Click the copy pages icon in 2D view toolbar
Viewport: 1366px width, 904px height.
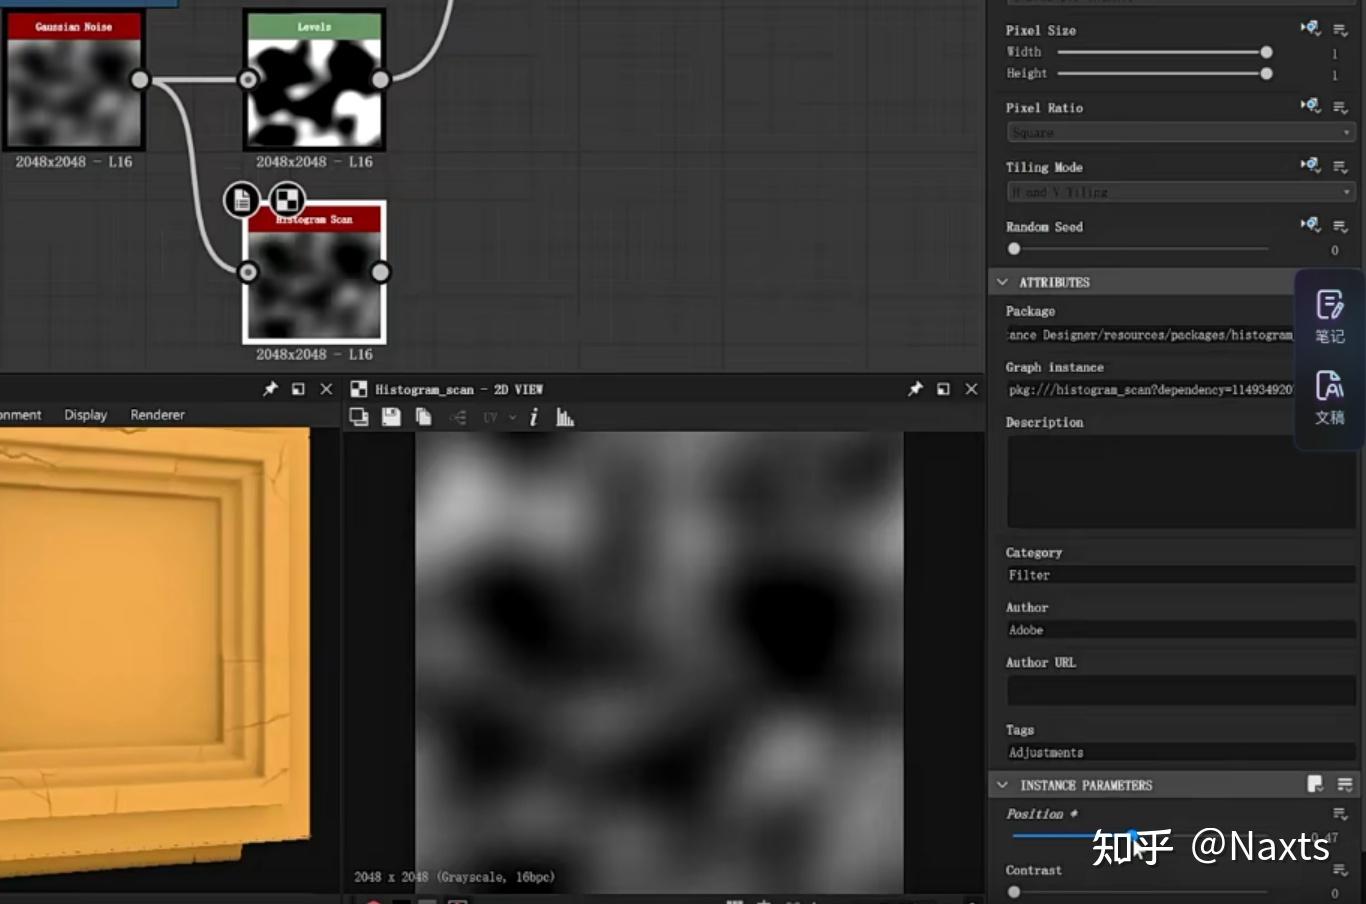(424, 417)
